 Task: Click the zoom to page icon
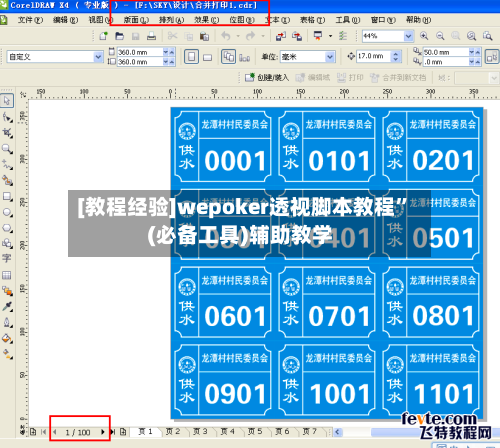coord(488,36)
